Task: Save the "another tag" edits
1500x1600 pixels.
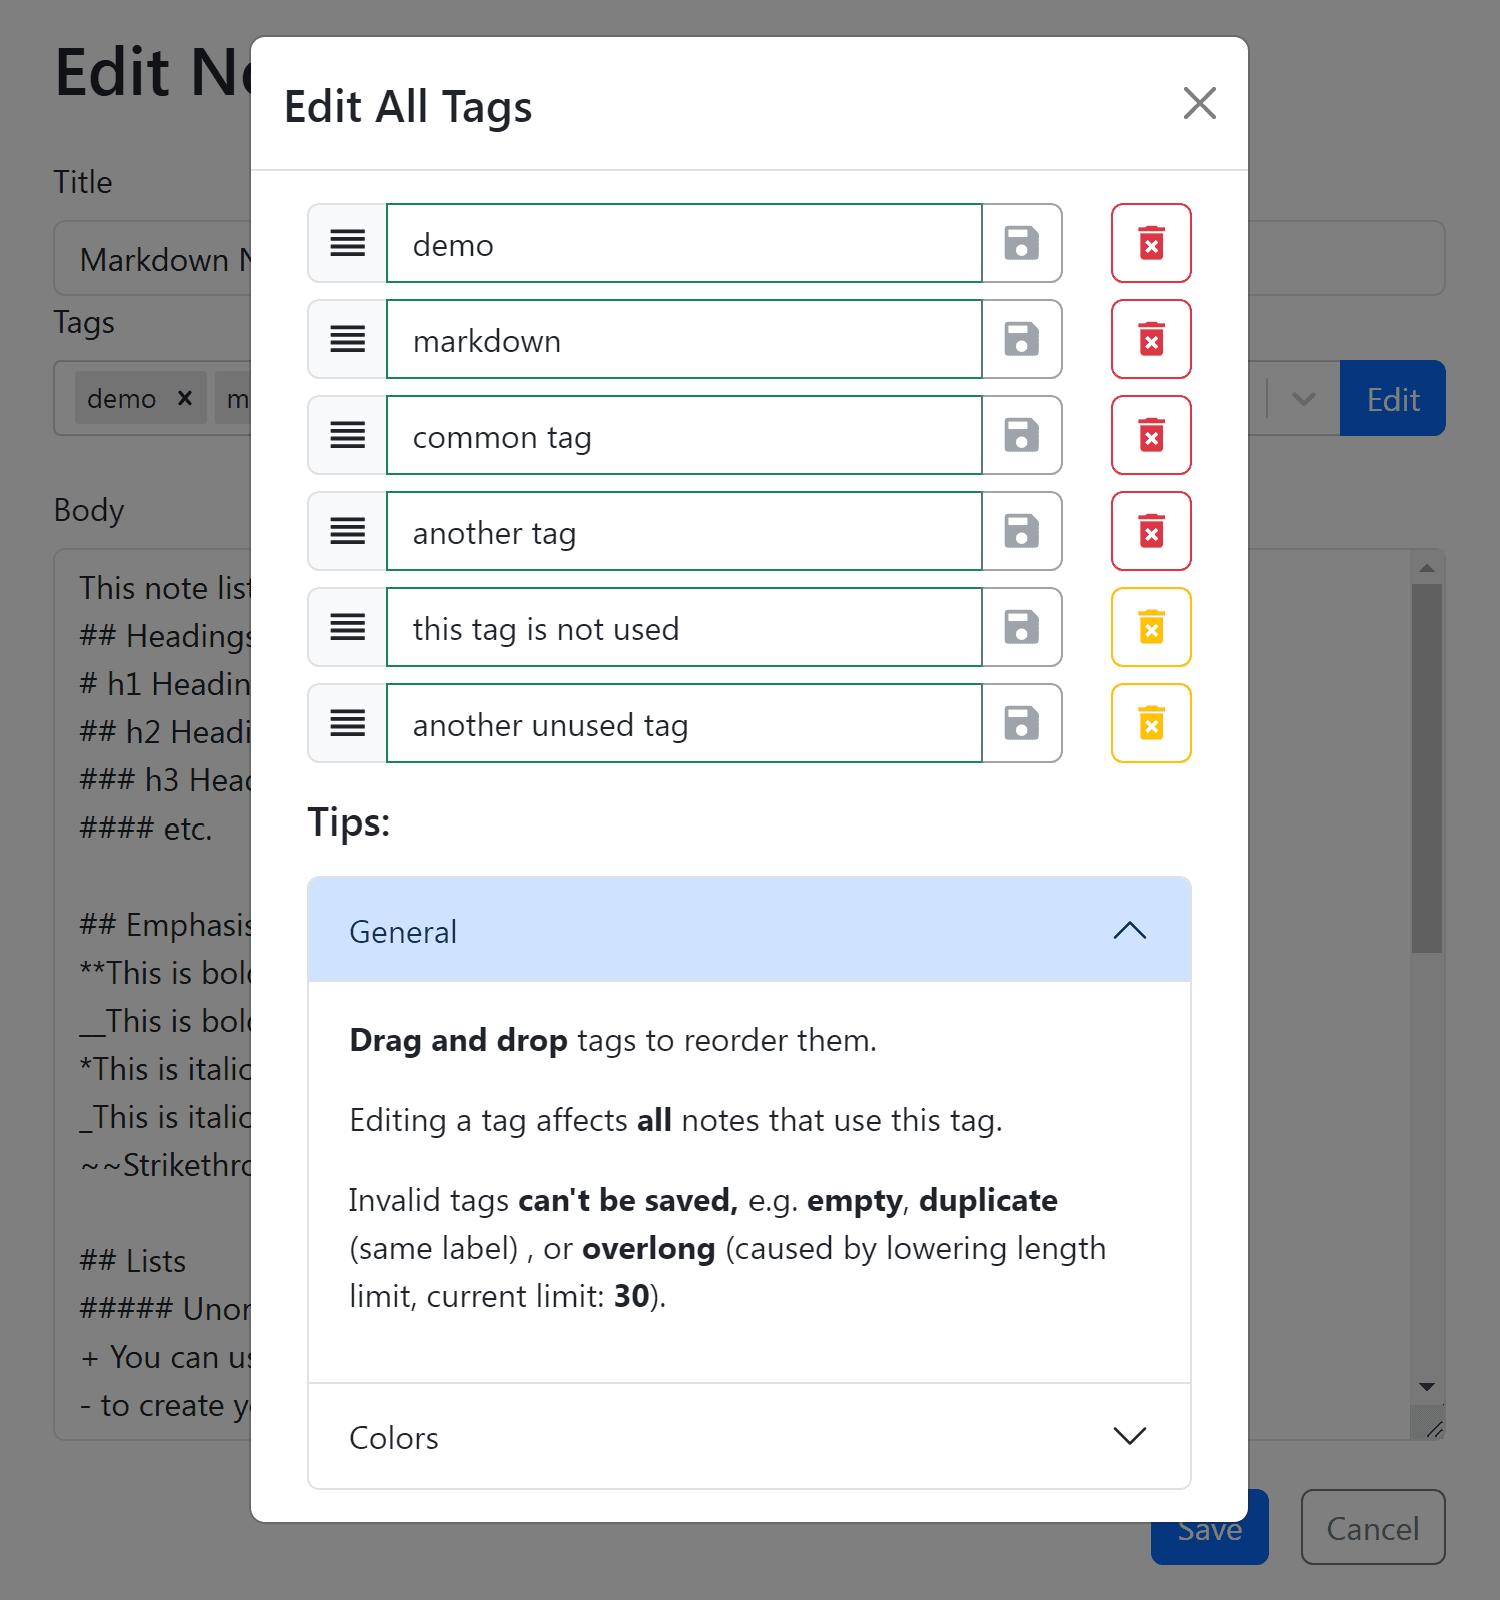Action: pos(1020,531)
